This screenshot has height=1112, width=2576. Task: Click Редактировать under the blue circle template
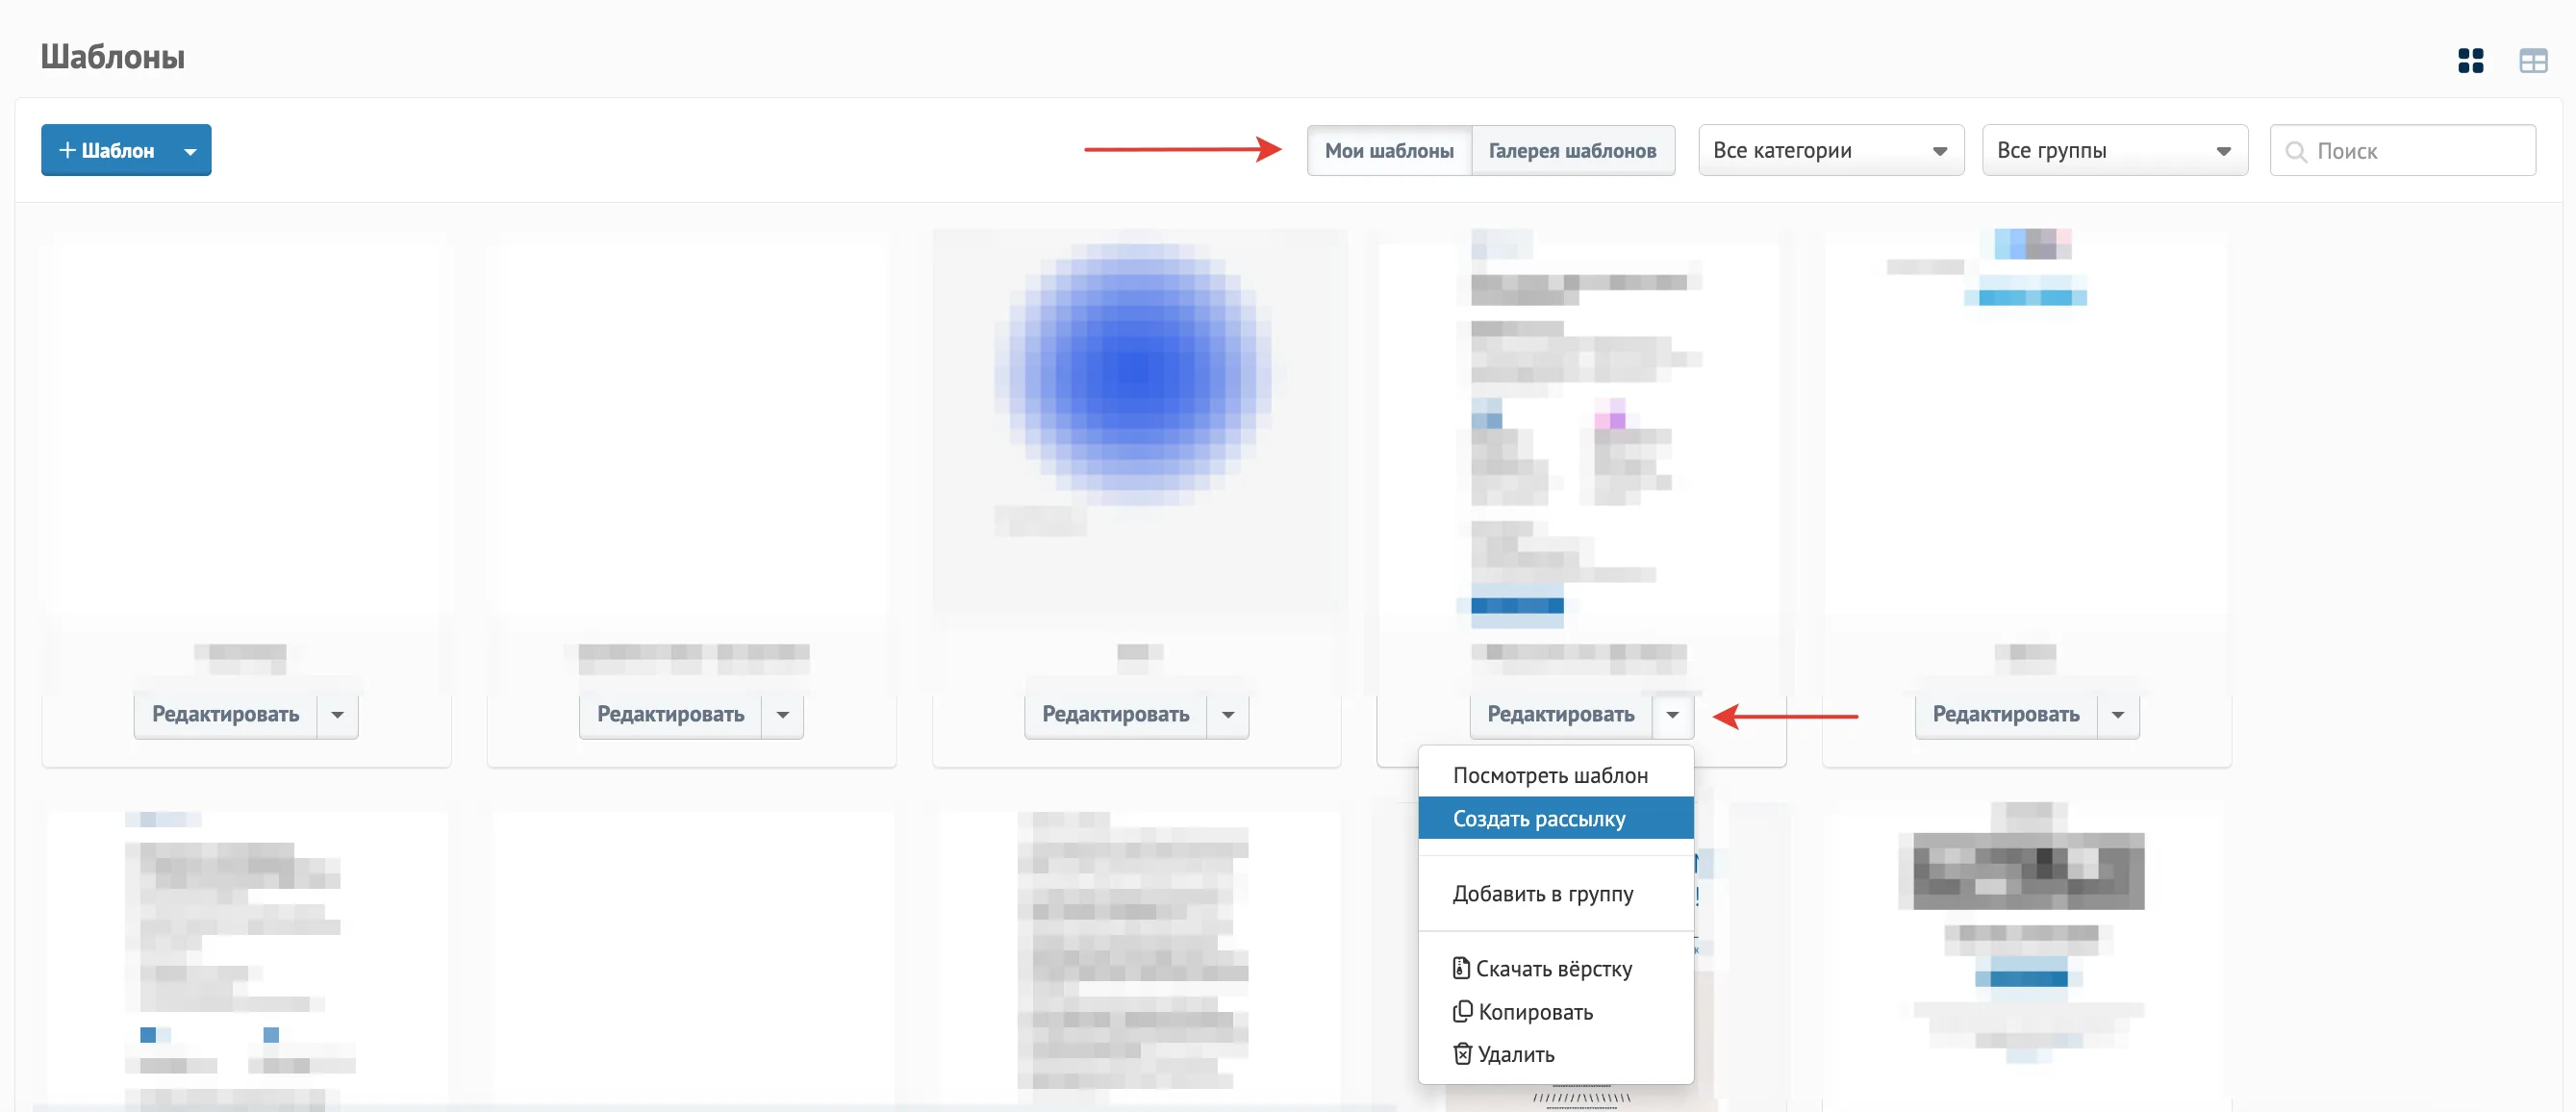click(1115, 714)
